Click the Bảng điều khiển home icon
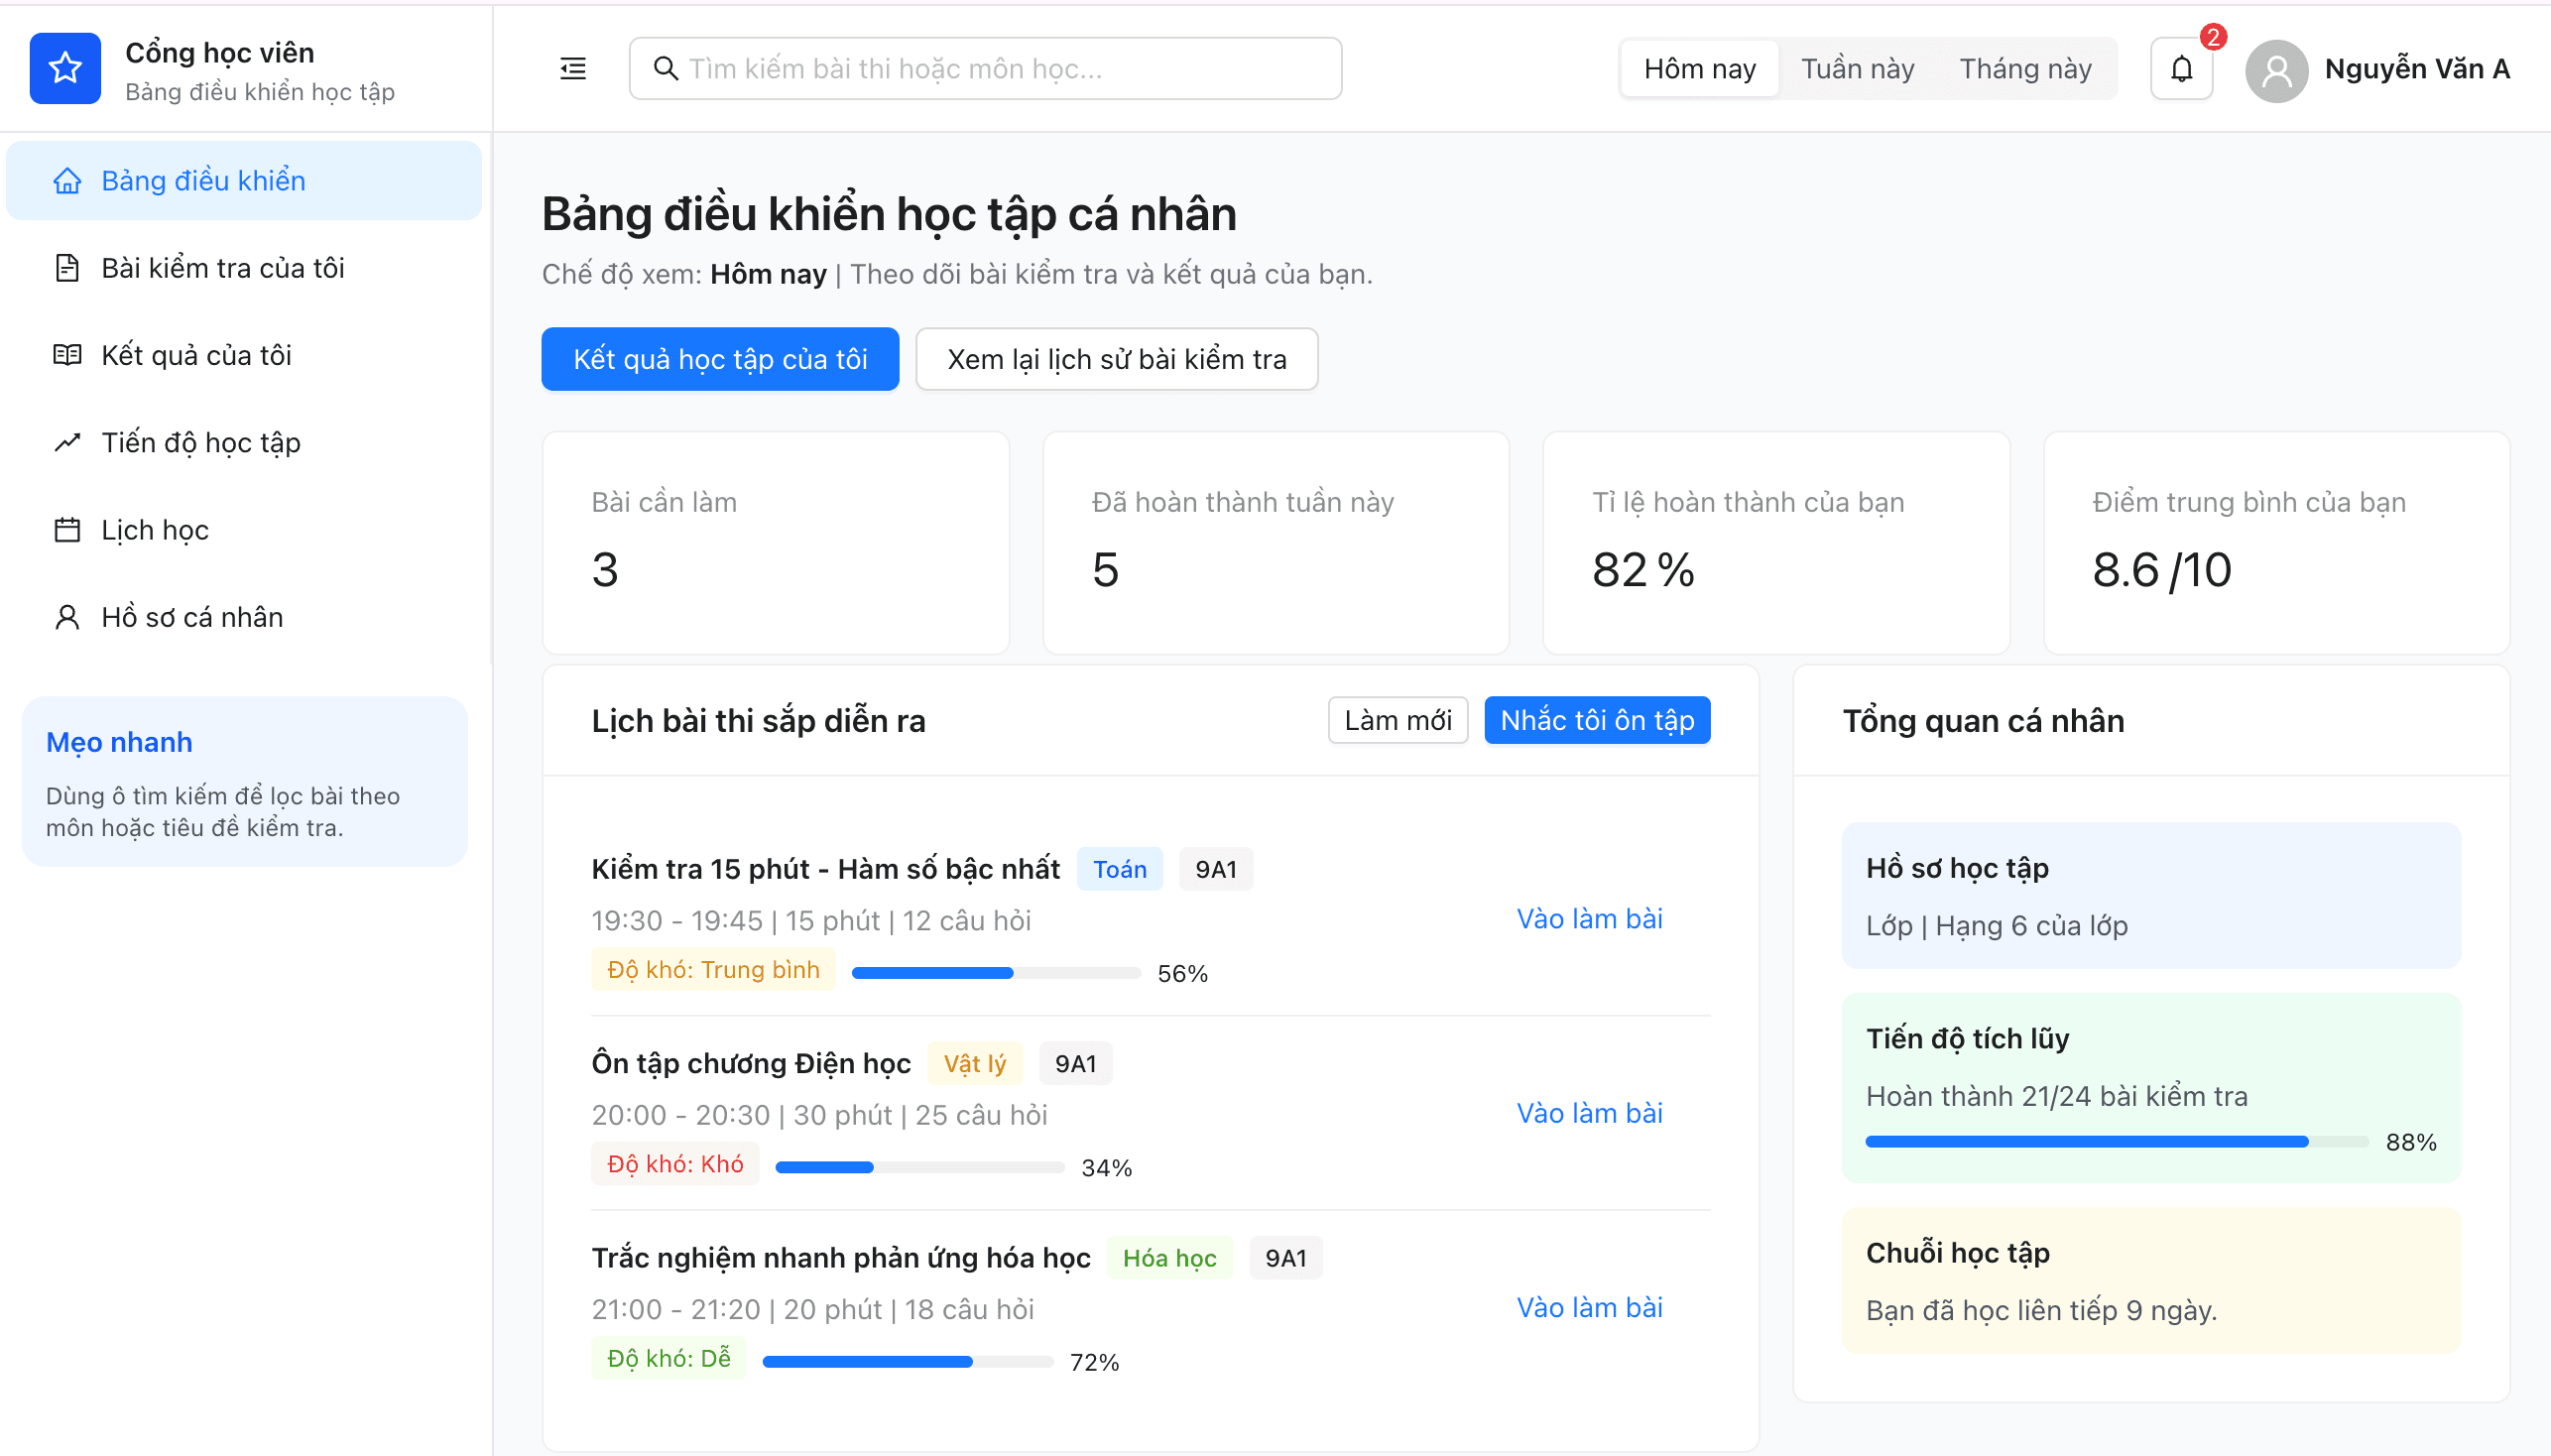The width and height of the screenshot is (2551, 1456). [x=66, y=180]
